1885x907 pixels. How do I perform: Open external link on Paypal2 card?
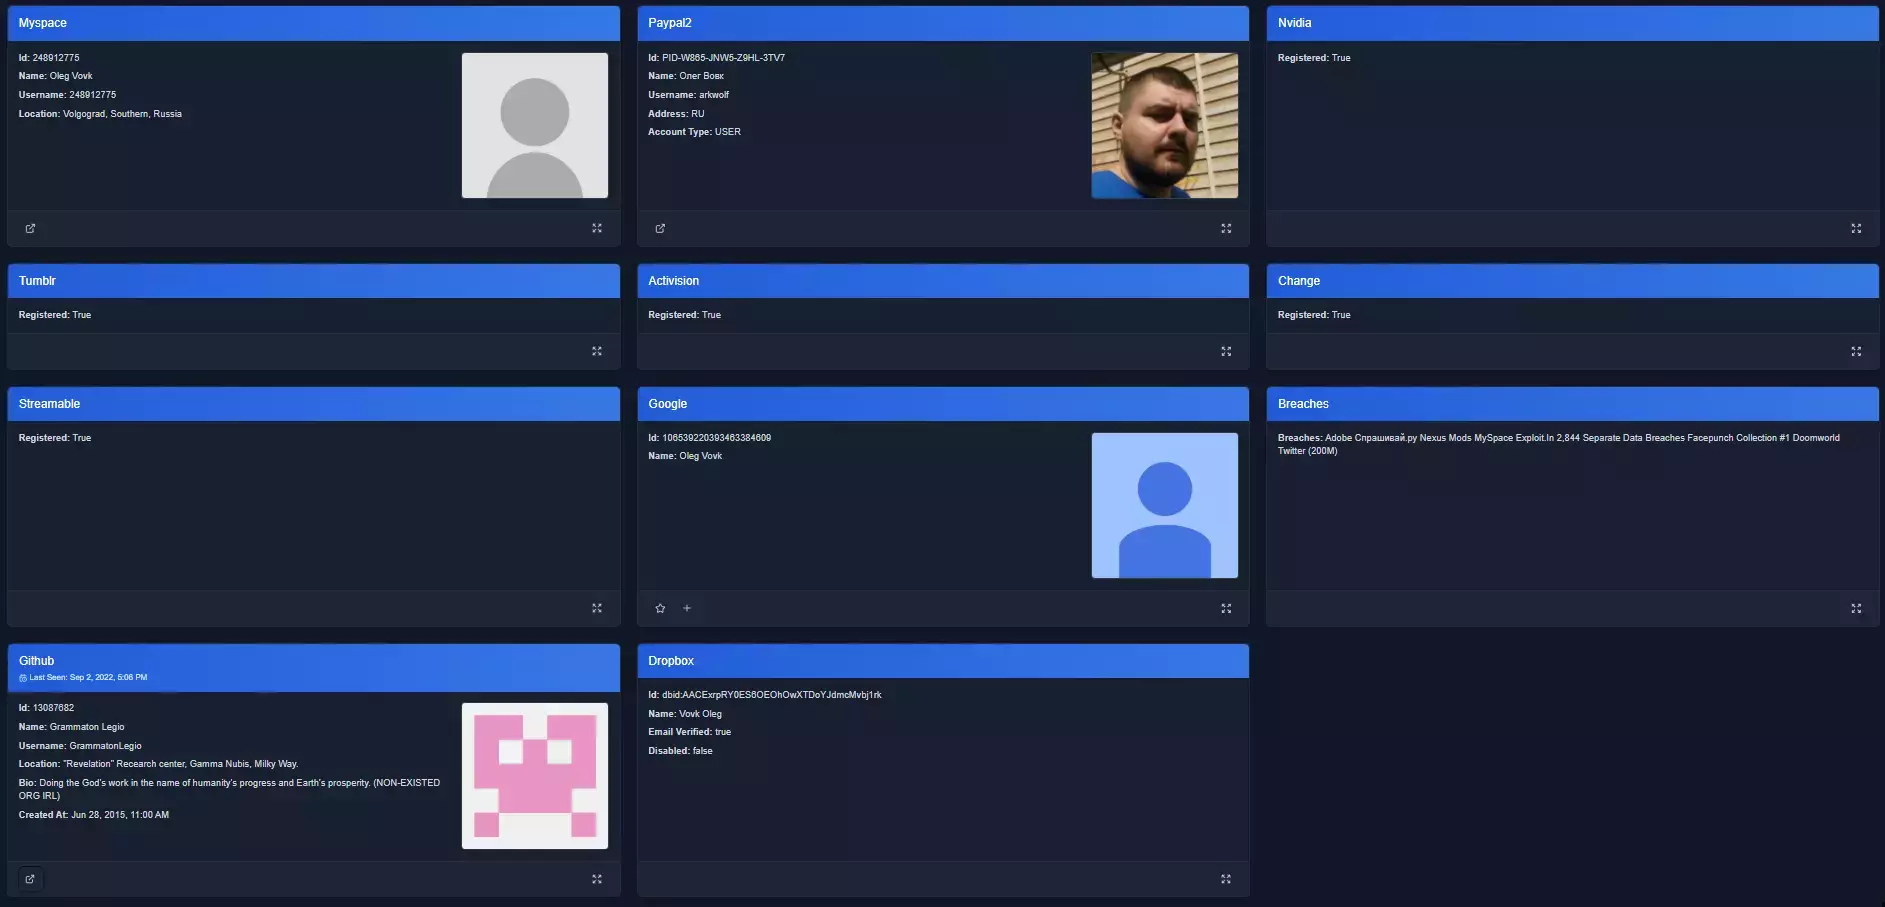[660, 228]
